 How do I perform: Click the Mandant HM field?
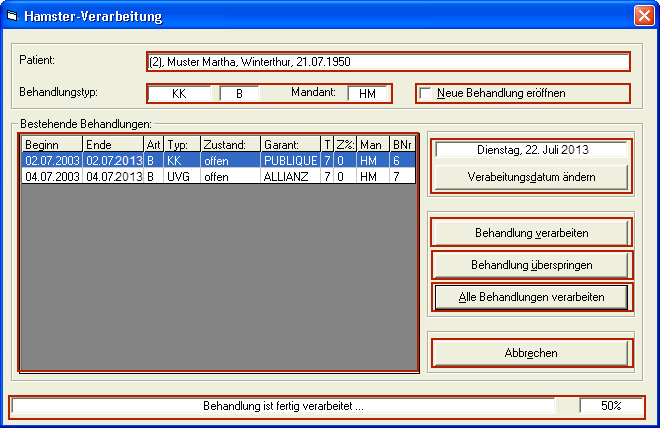[367, 93]
